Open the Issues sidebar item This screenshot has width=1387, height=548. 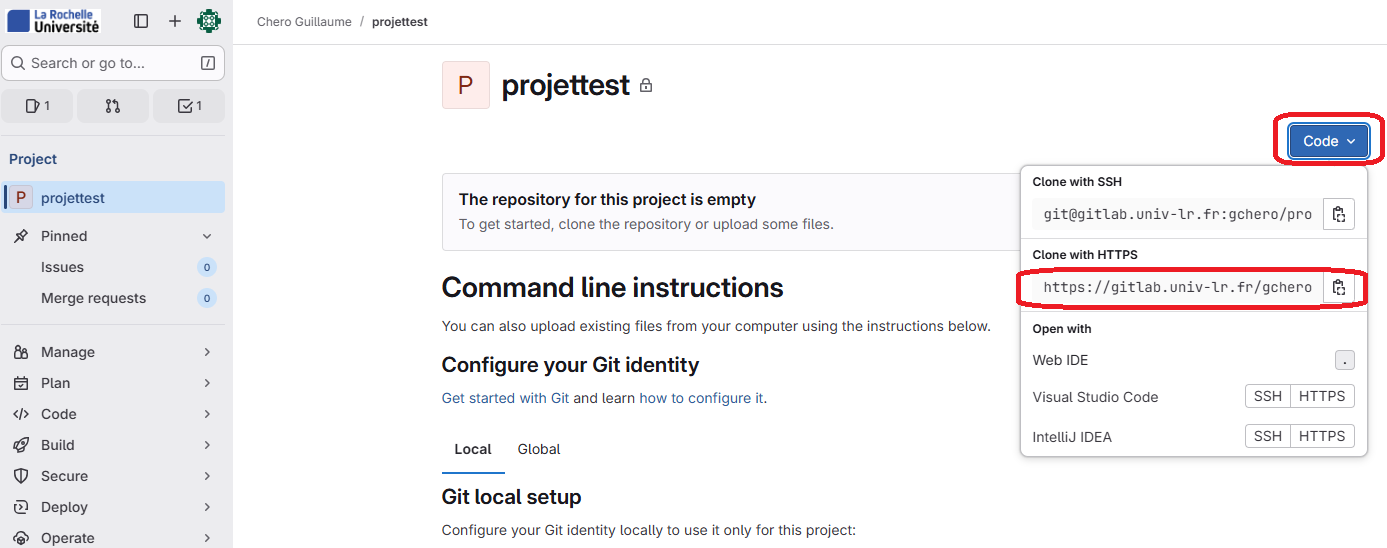click(x=62, y=267)
